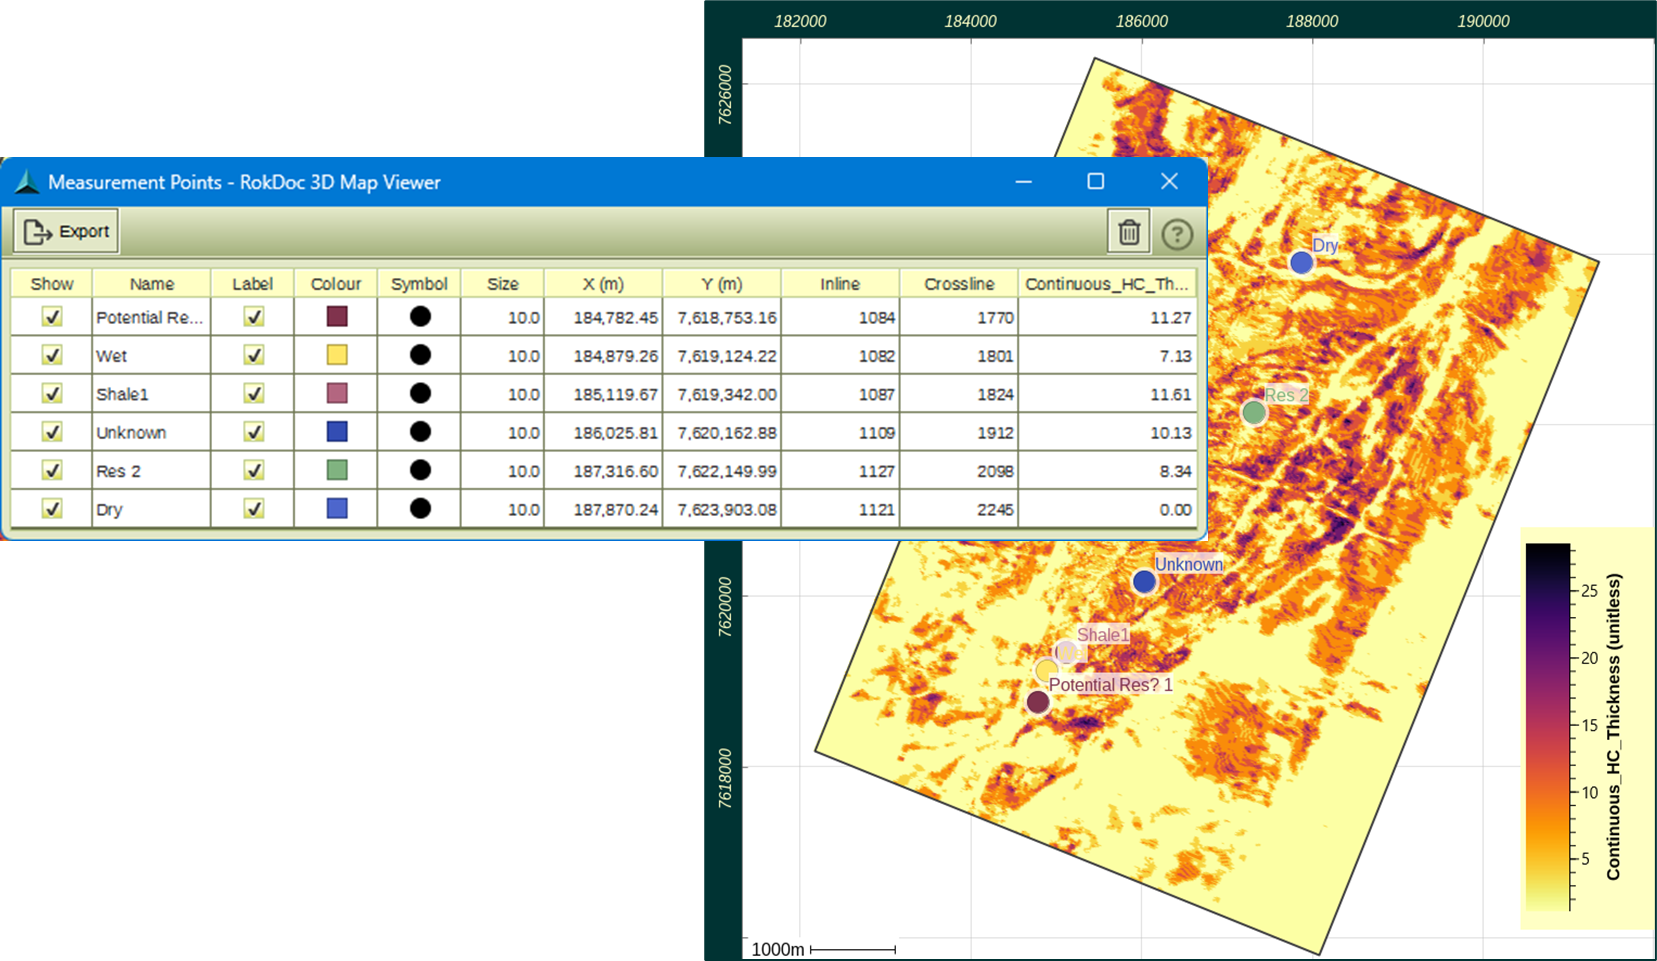Viewport: 1657px width, 961px height.
Task: Select the Unknown blue map marker
Action: (1144, 582)
